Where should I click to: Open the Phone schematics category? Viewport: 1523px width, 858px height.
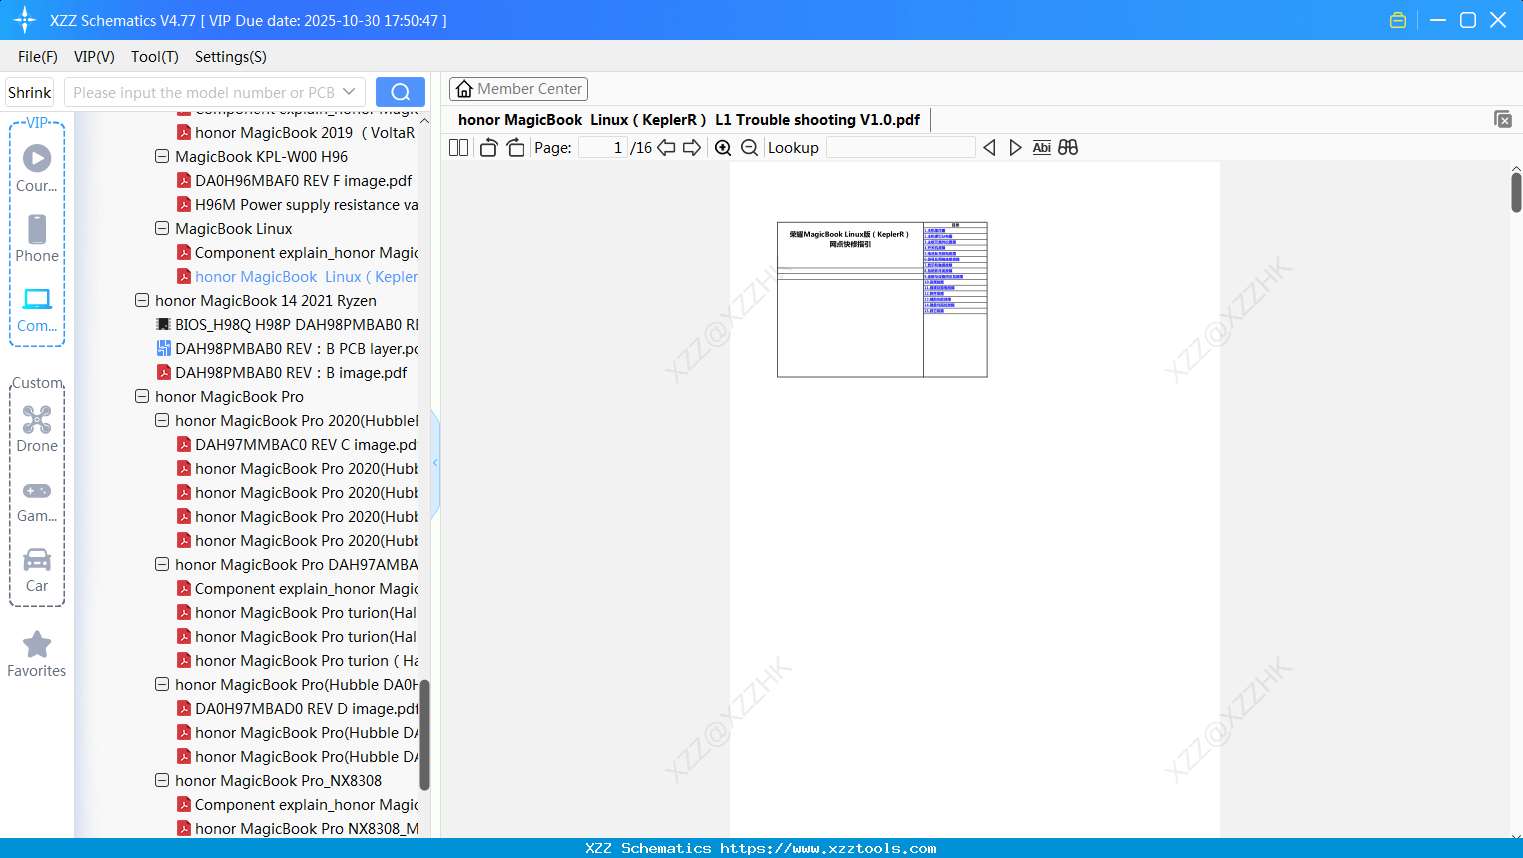click(37, 238)
